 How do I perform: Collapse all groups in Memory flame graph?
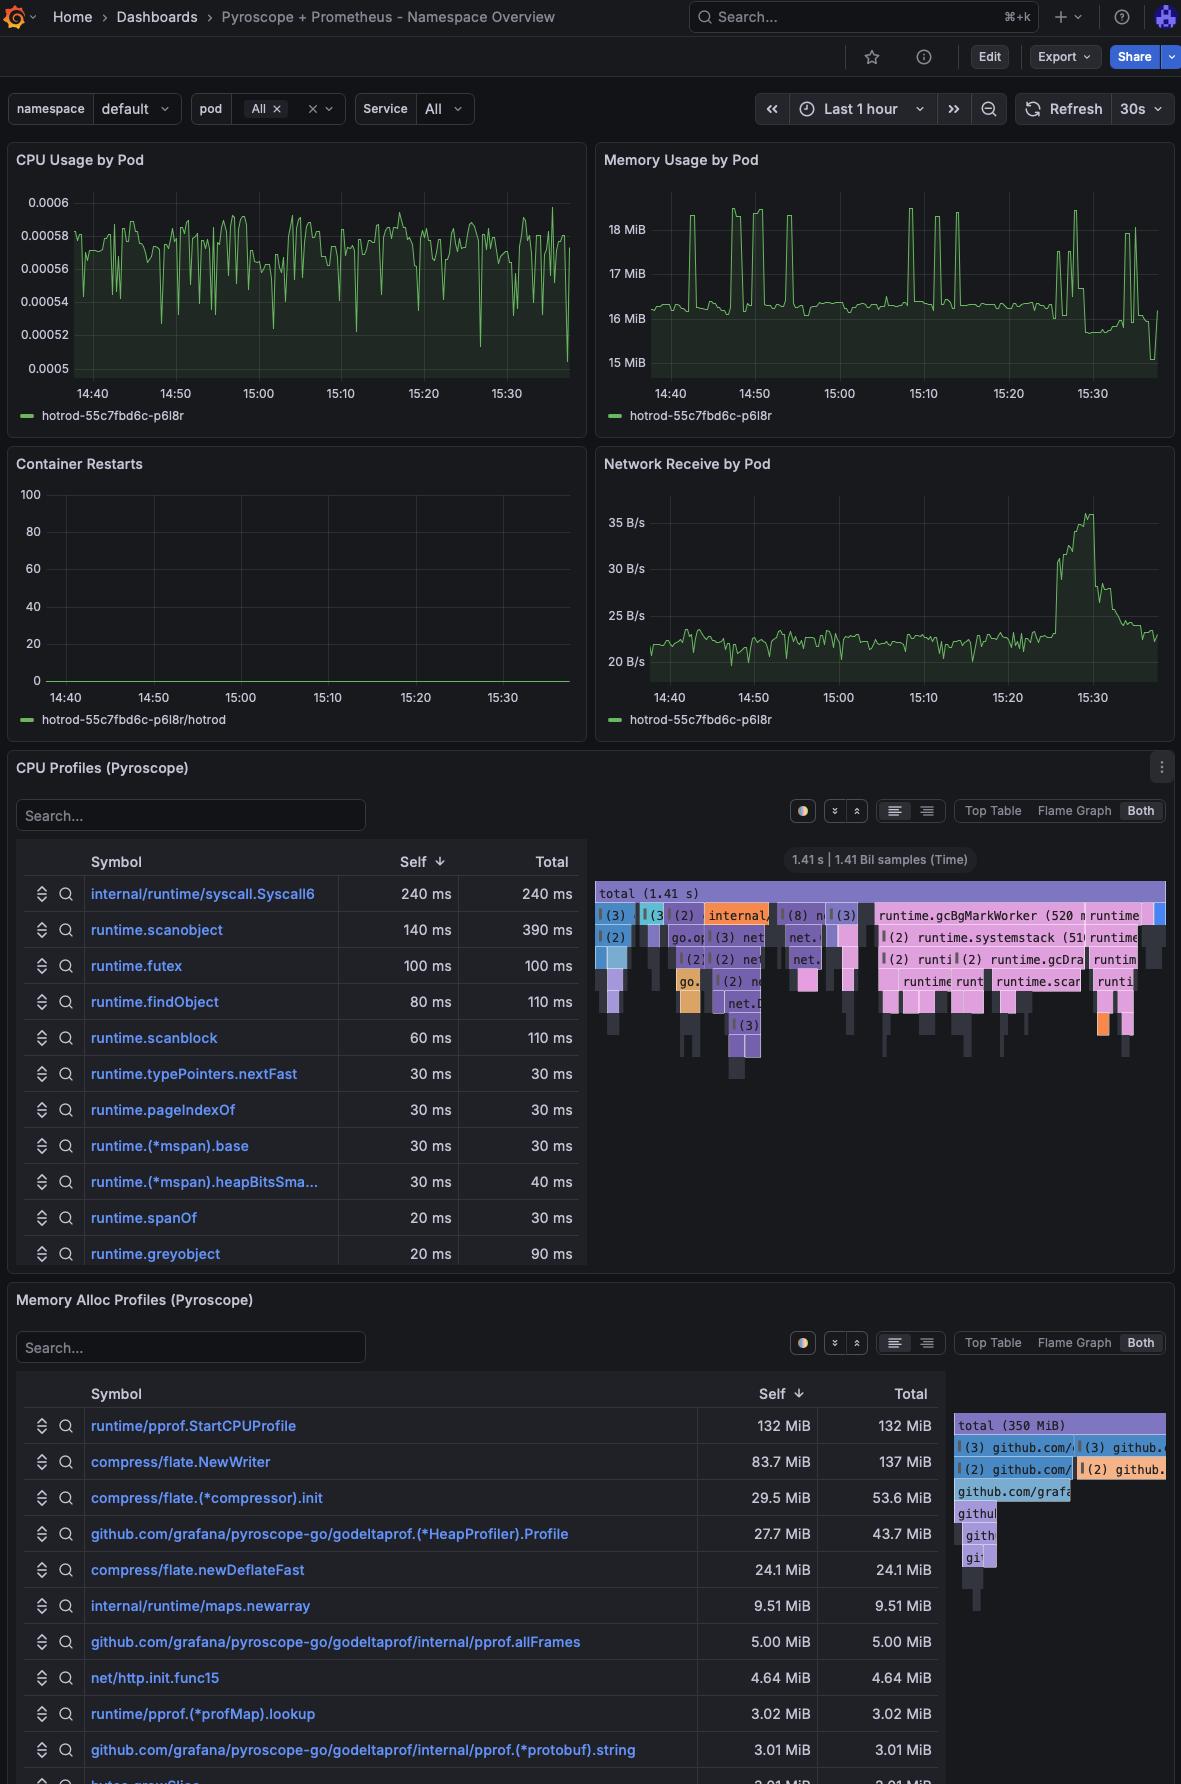(856, 1343)
